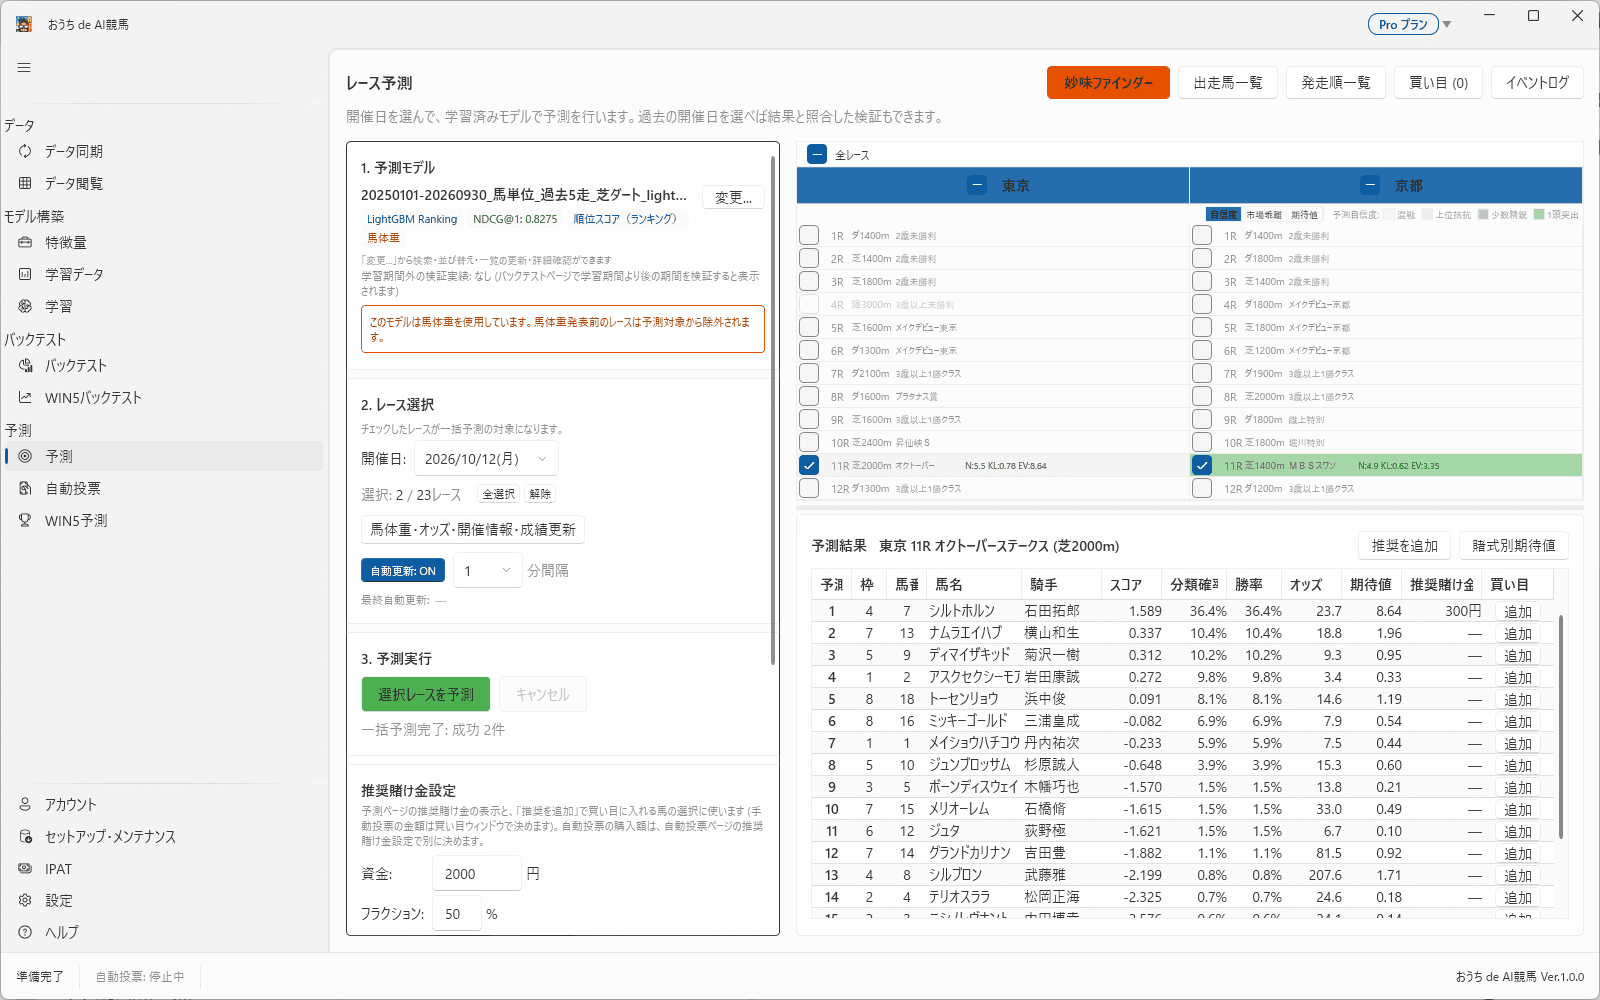The width and height of the screenshot is (1600, 1000).
Task: Click results table vertical scrollbar
Action: [1560, 727]
